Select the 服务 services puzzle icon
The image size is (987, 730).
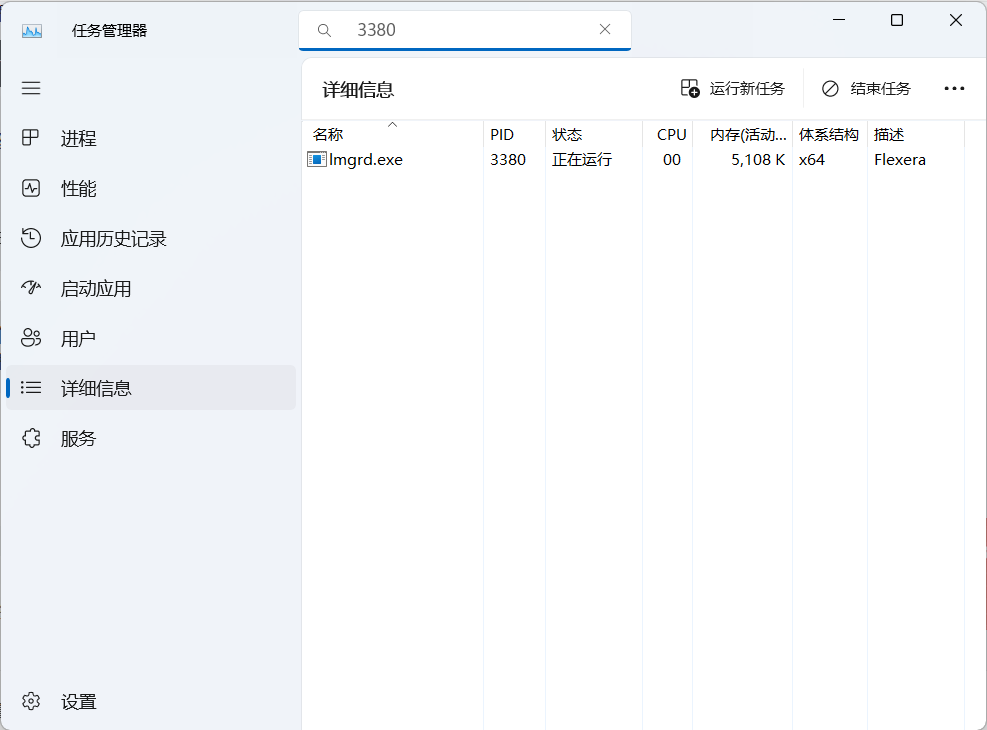(x=31, y=438)
